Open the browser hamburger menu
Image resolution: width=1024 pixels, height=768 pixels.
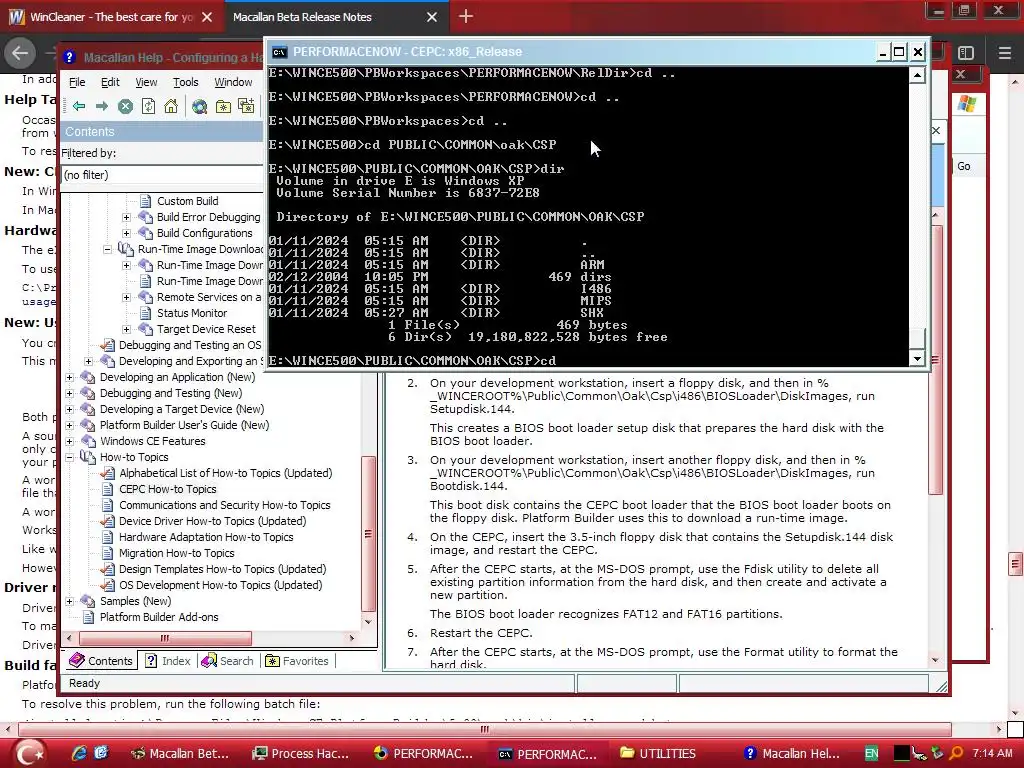click(x=1004, y=53)
